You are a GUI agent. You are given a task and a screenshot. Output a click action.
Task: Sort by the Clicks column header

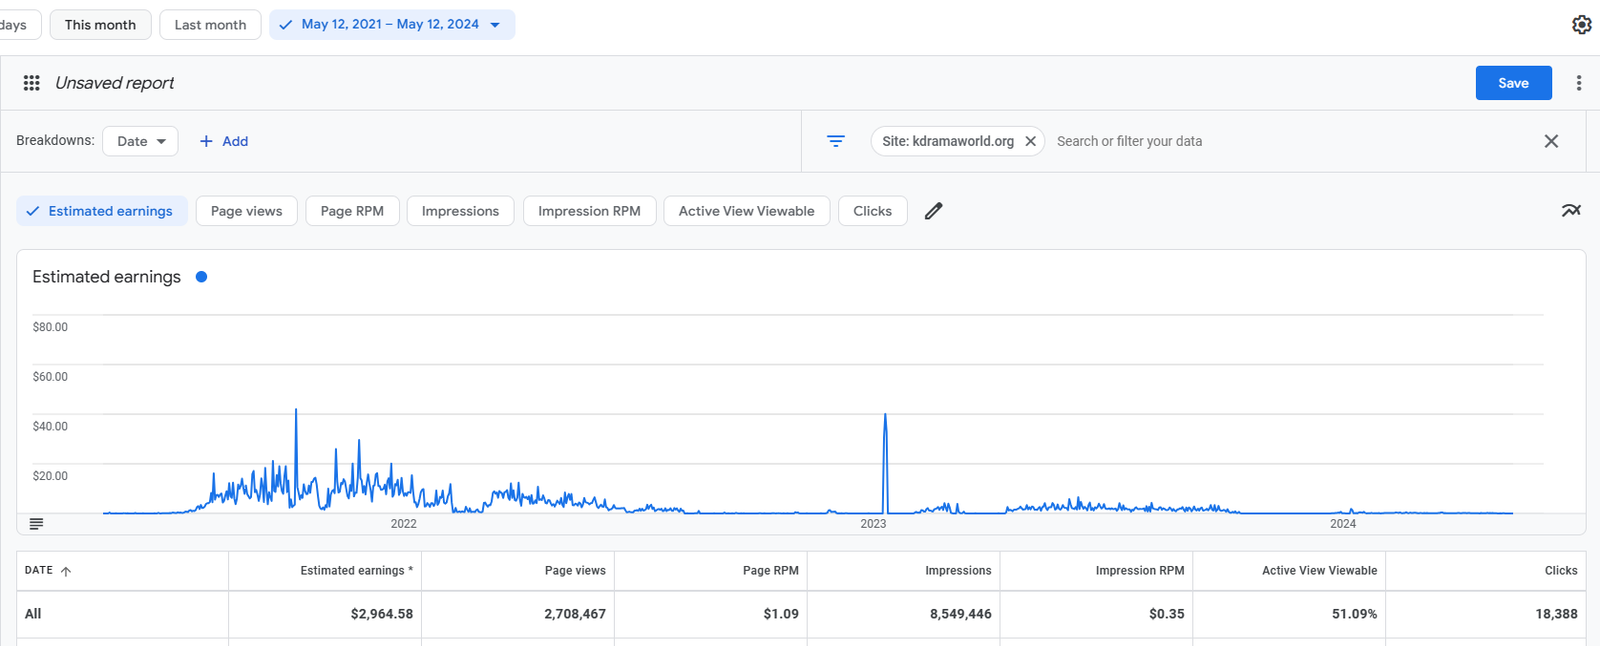pos(1561,571)
